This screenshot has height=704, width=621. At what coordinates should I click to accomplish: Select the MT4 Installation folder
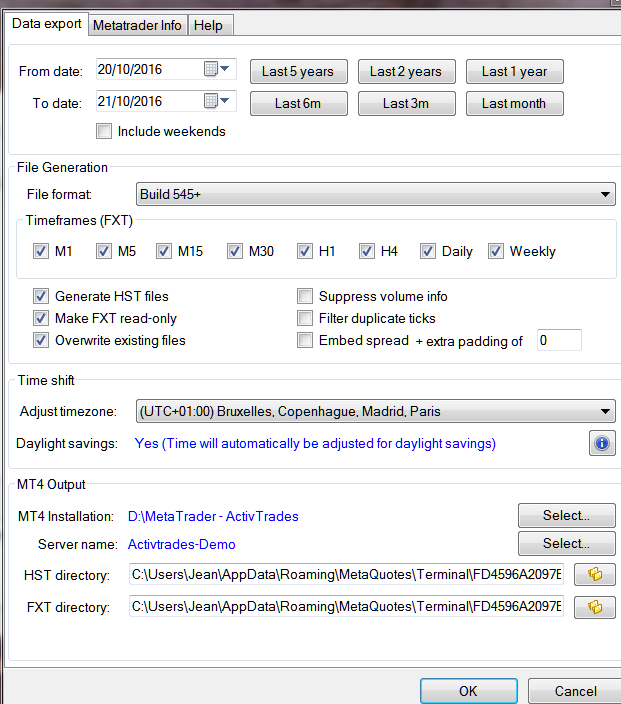[566, 516]
